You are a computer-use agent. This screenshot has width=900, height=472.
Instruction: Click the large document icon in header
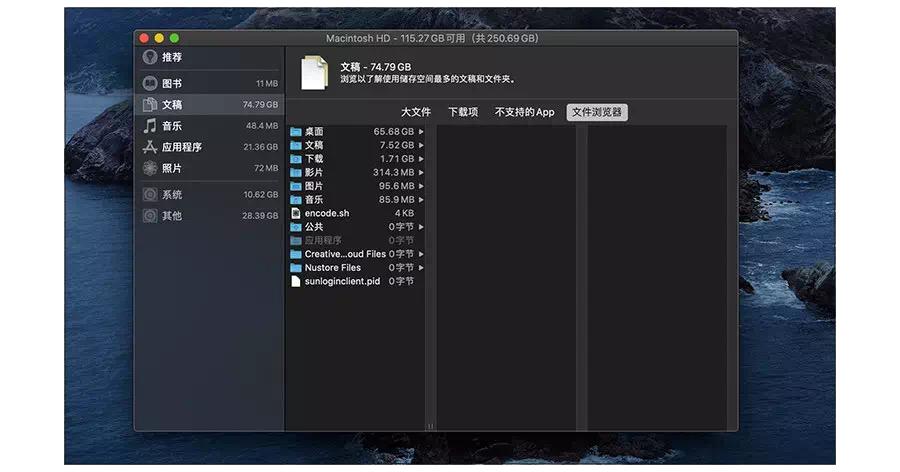[315, 73]
